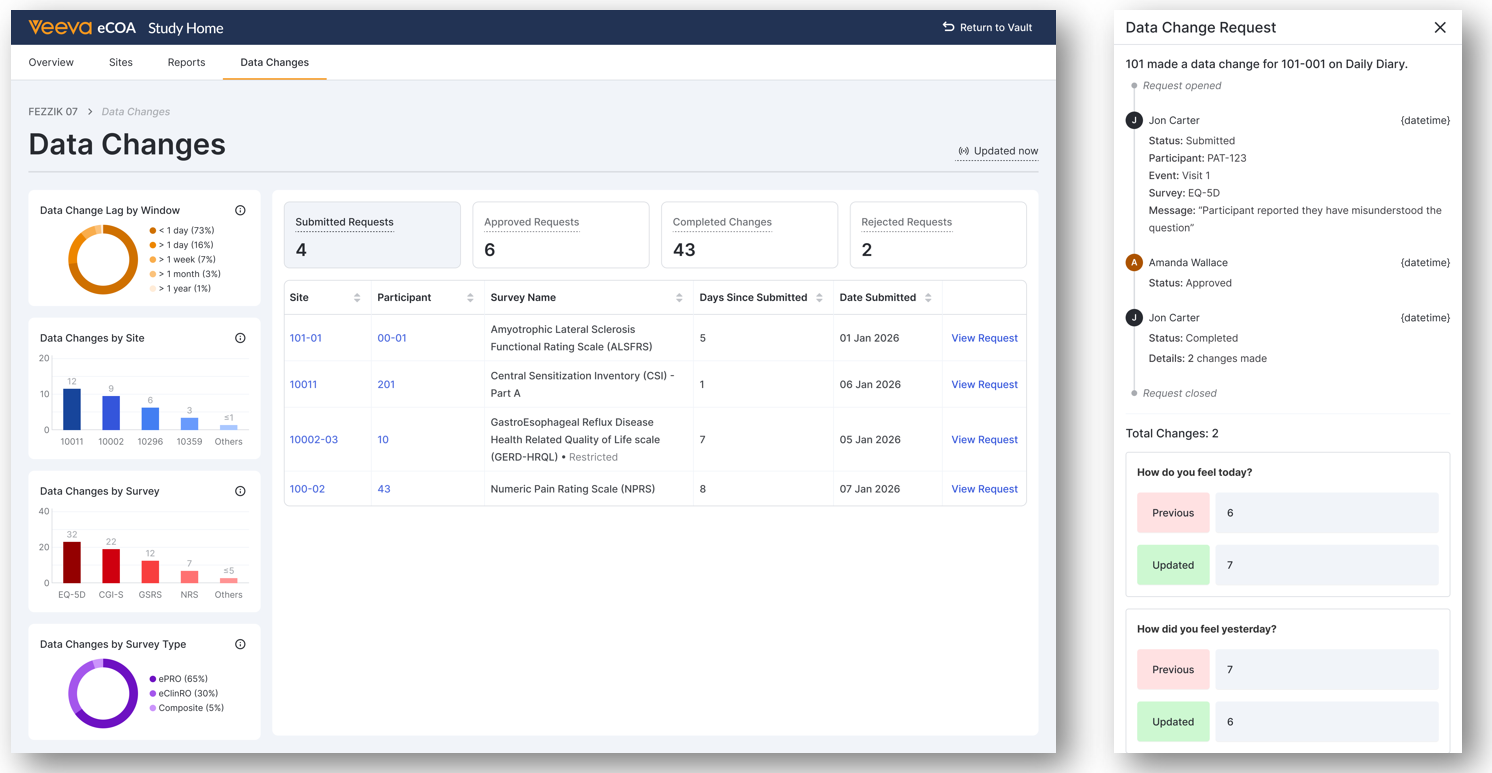1492x773 pixels.
Task: Click info icon on Data Change Lag by Window
Action: (x=240, y=211)
